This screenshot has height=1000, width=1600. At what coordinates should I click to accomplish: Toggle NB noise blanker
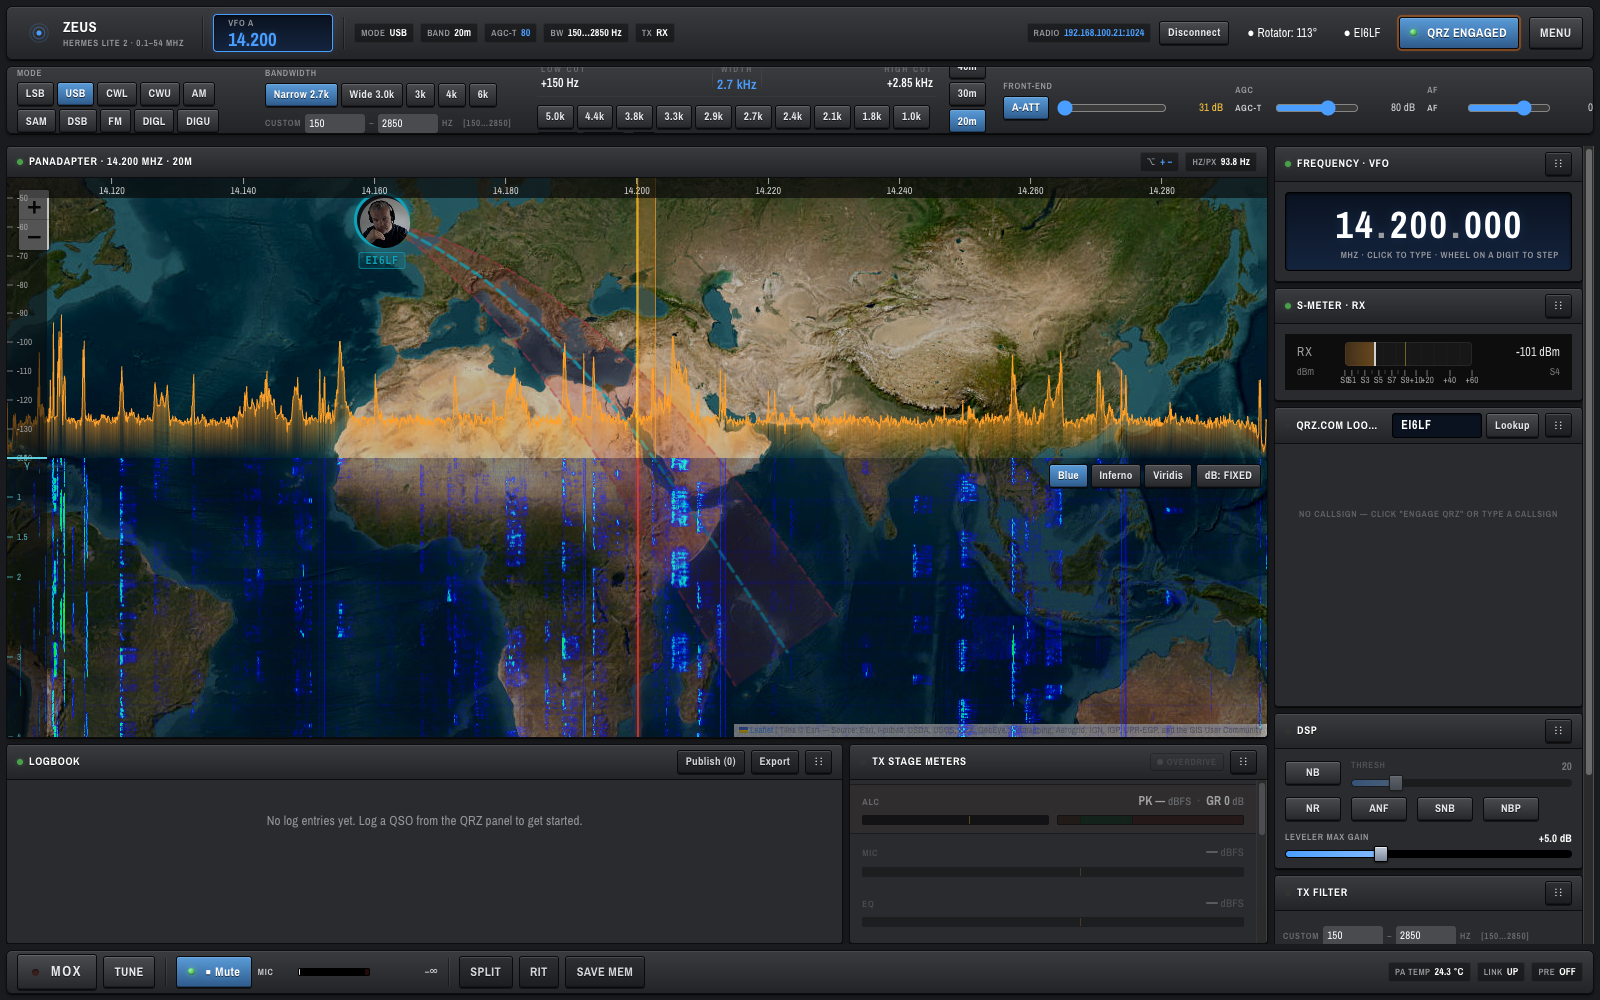(x=1312, y=773)
